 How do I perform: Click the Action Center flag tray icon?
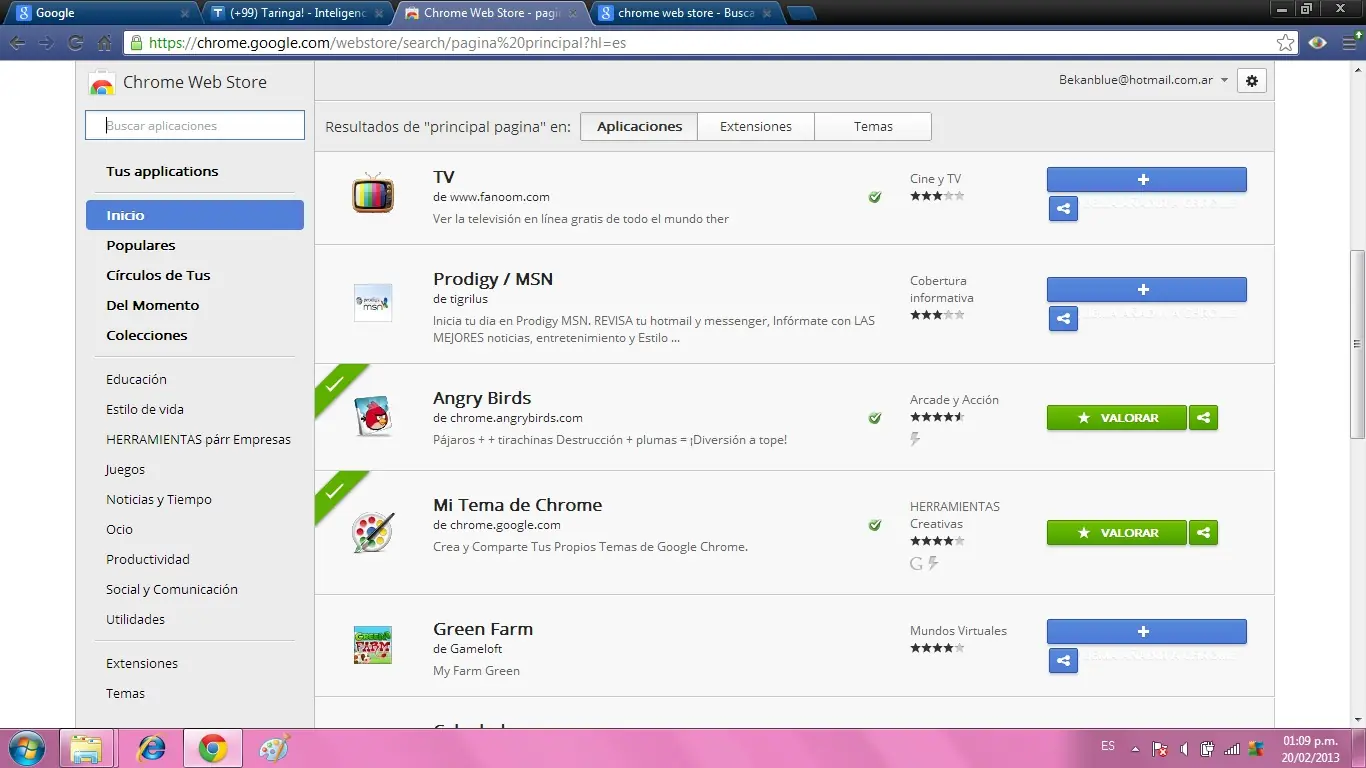pos(1160,748)
